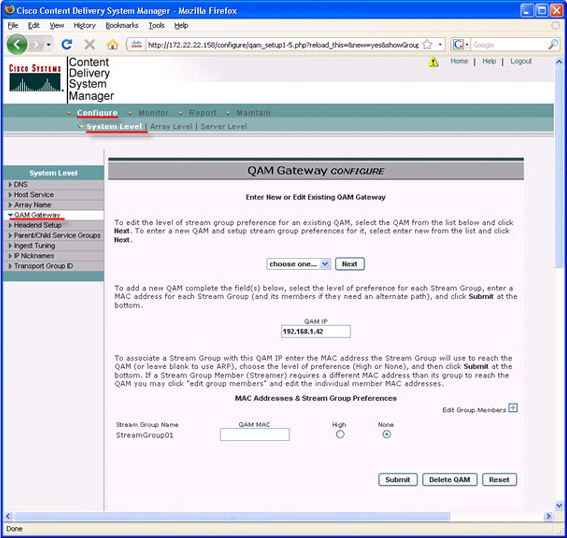
Task: Click the site identity icon in the address bar
Action: (x=136, y=45)
